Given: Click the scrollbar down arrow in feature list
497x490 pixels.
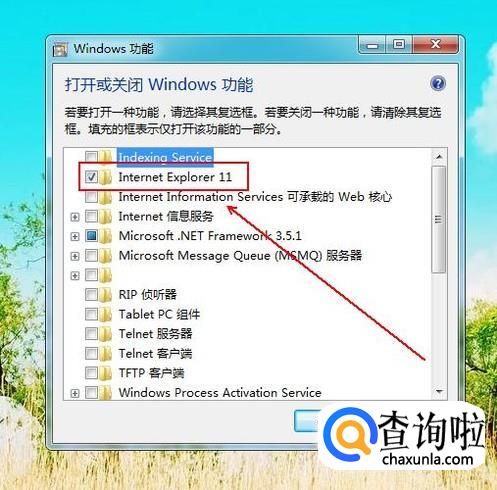Looking at the screenshot, I should tap(439, 391).
